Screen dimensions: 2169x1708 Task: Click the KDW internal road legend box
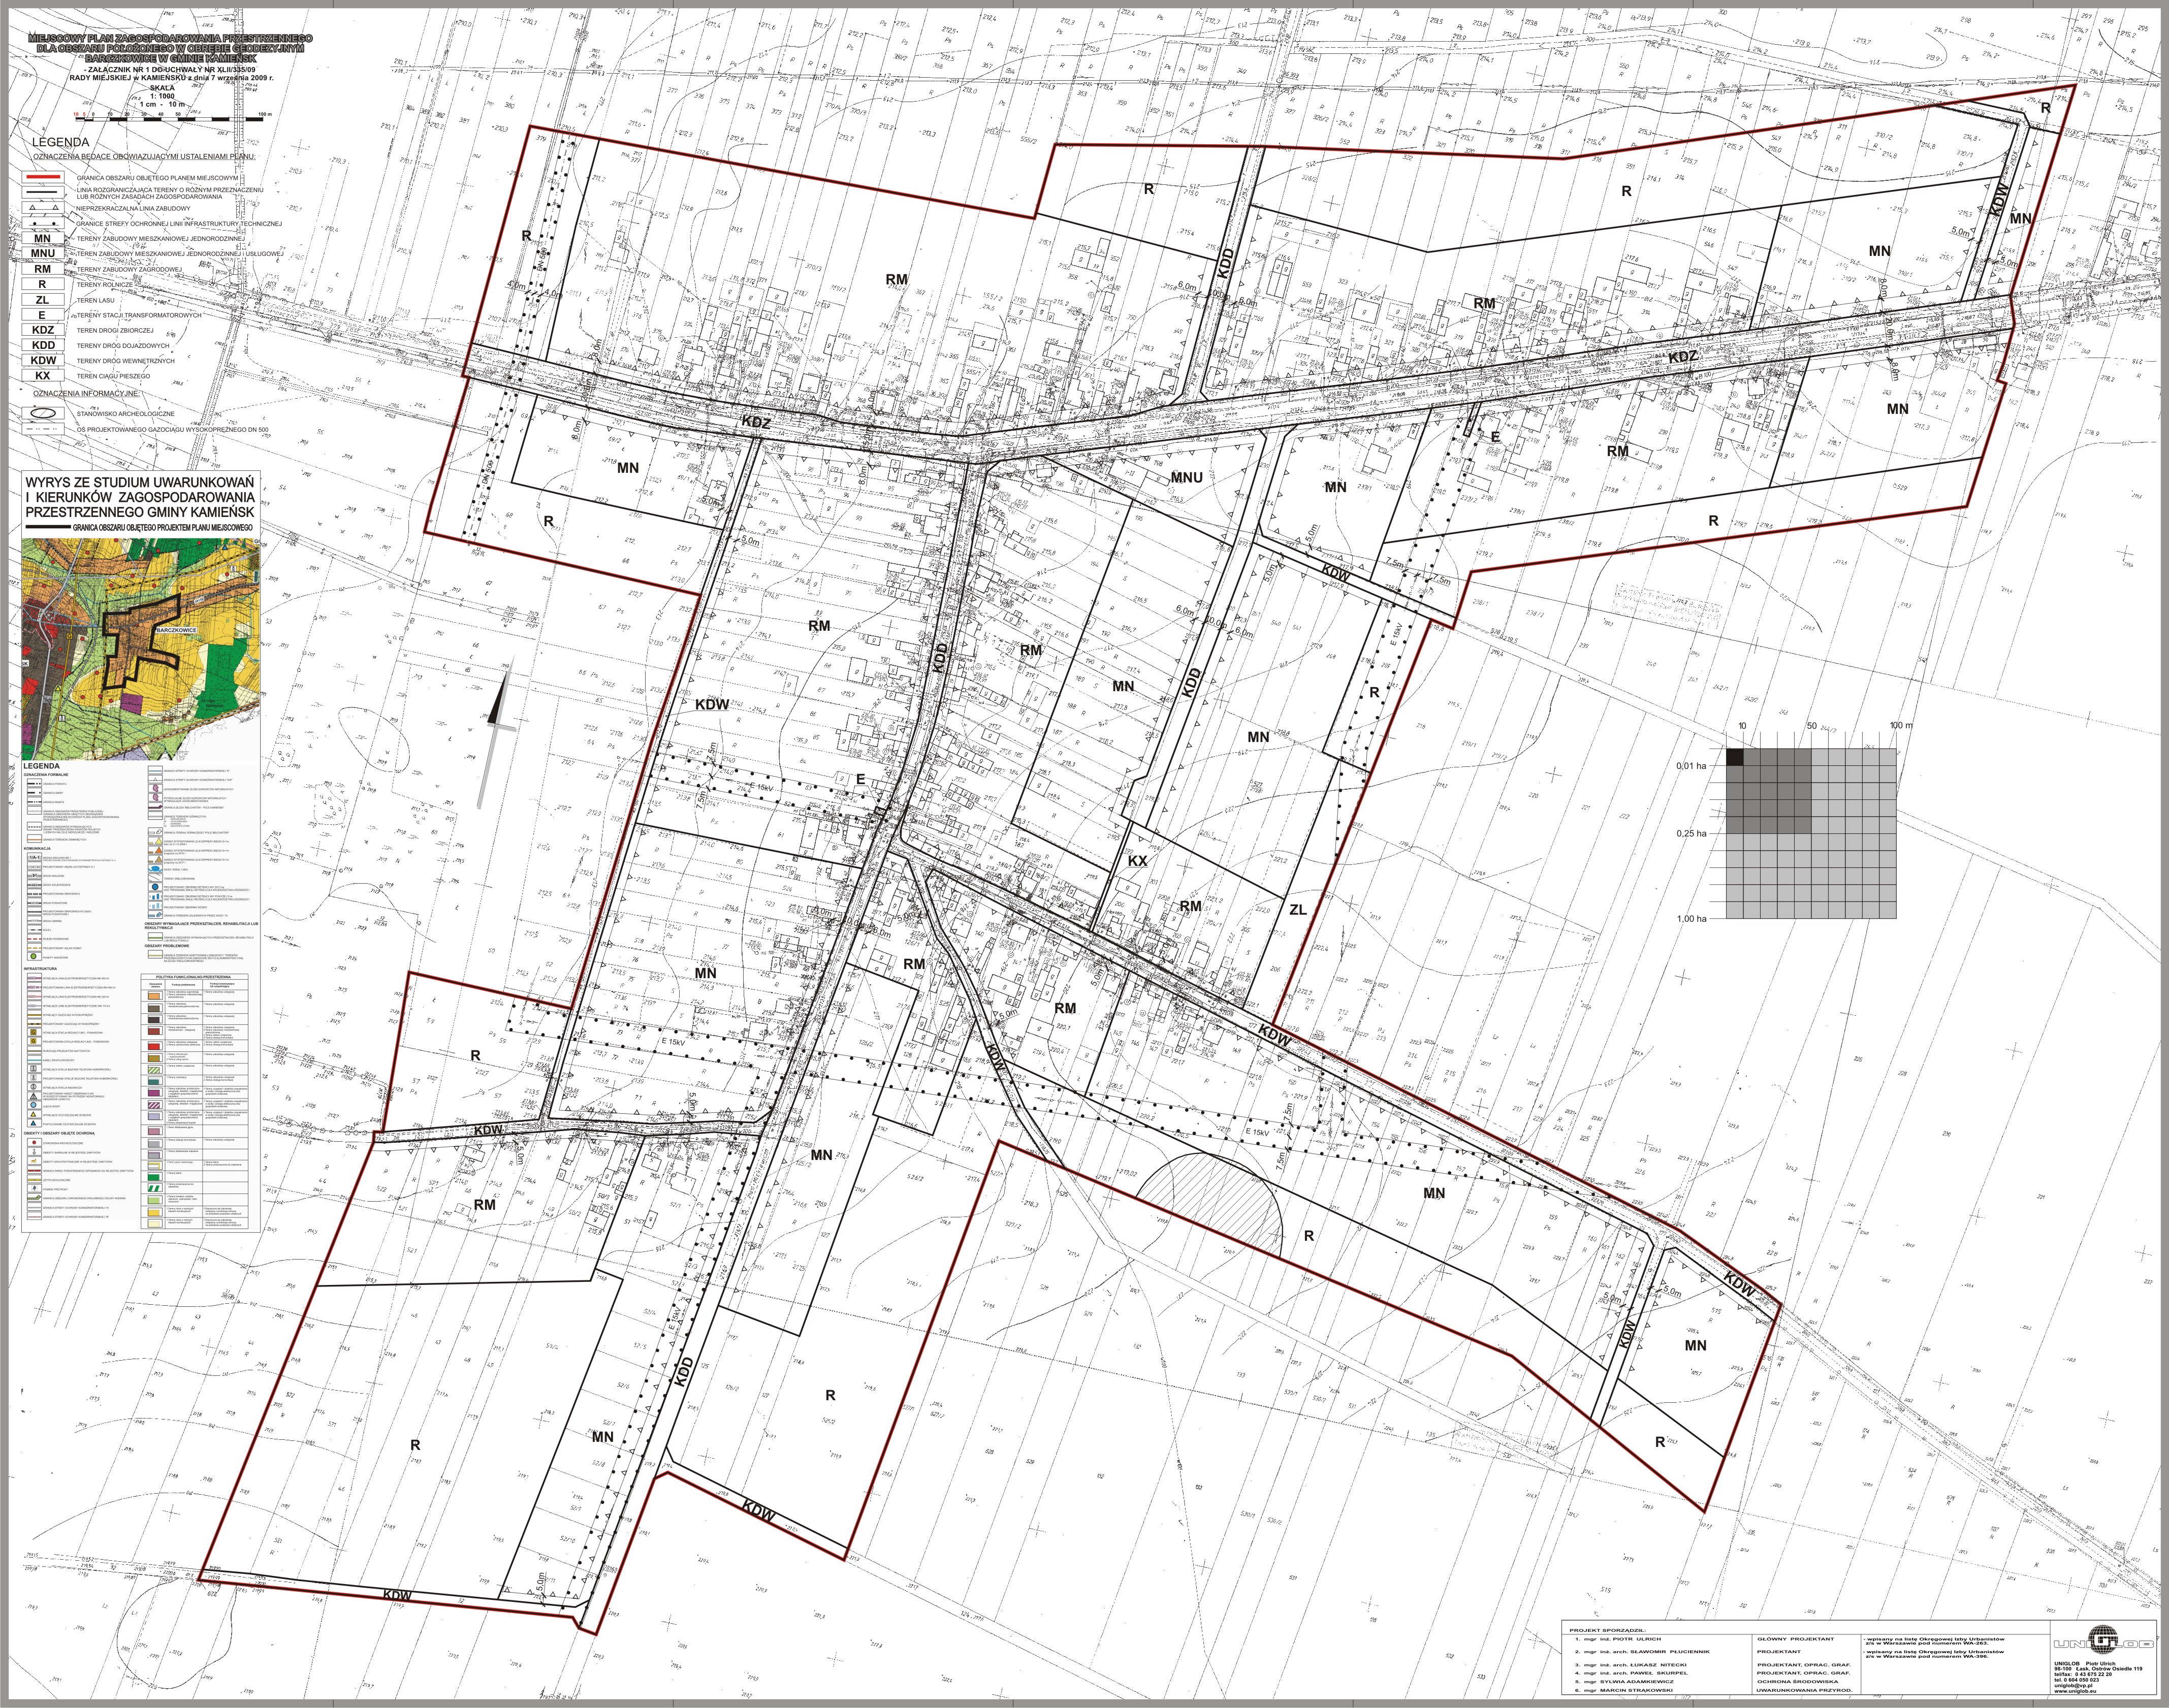(x=43, y=361)
